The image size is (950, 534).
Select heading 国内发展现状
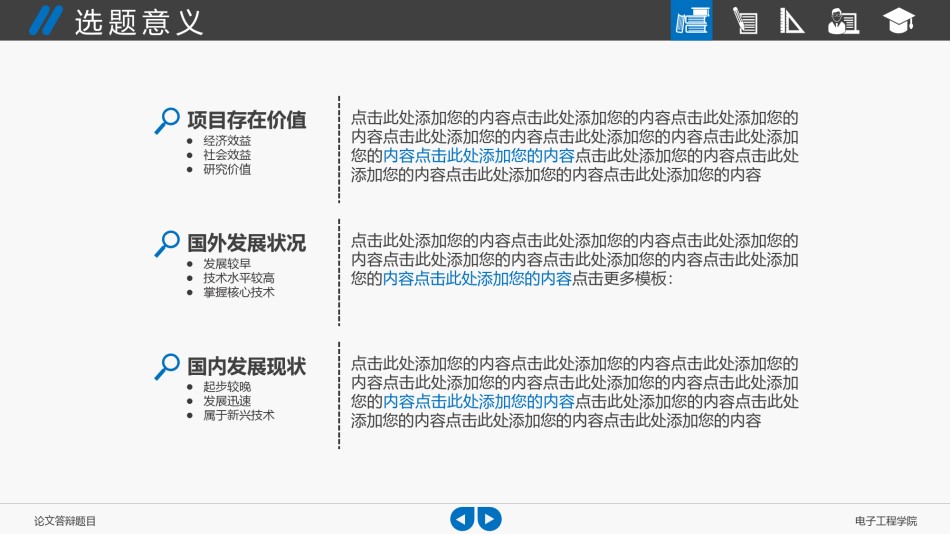(x=247, y=366)
